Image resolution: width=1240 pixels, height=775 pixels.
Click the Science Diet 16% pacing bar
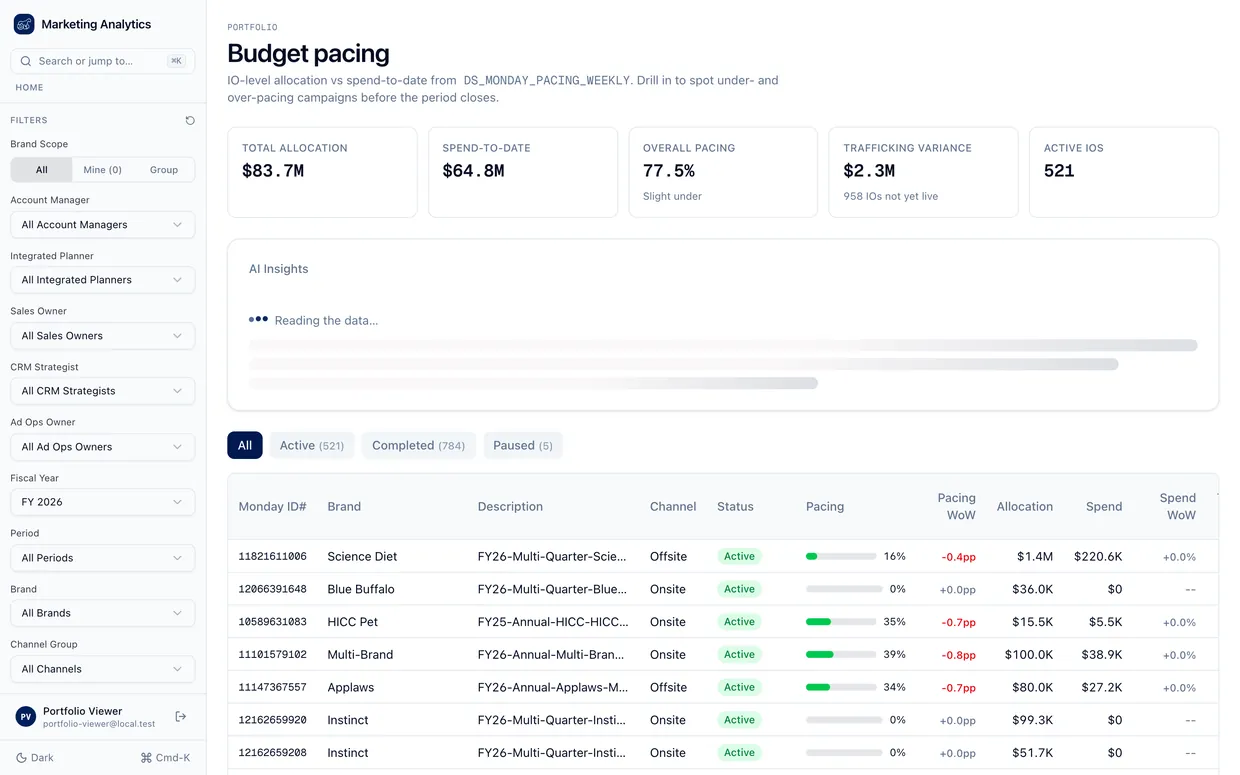pyautogui.click(x=841, y=556)
